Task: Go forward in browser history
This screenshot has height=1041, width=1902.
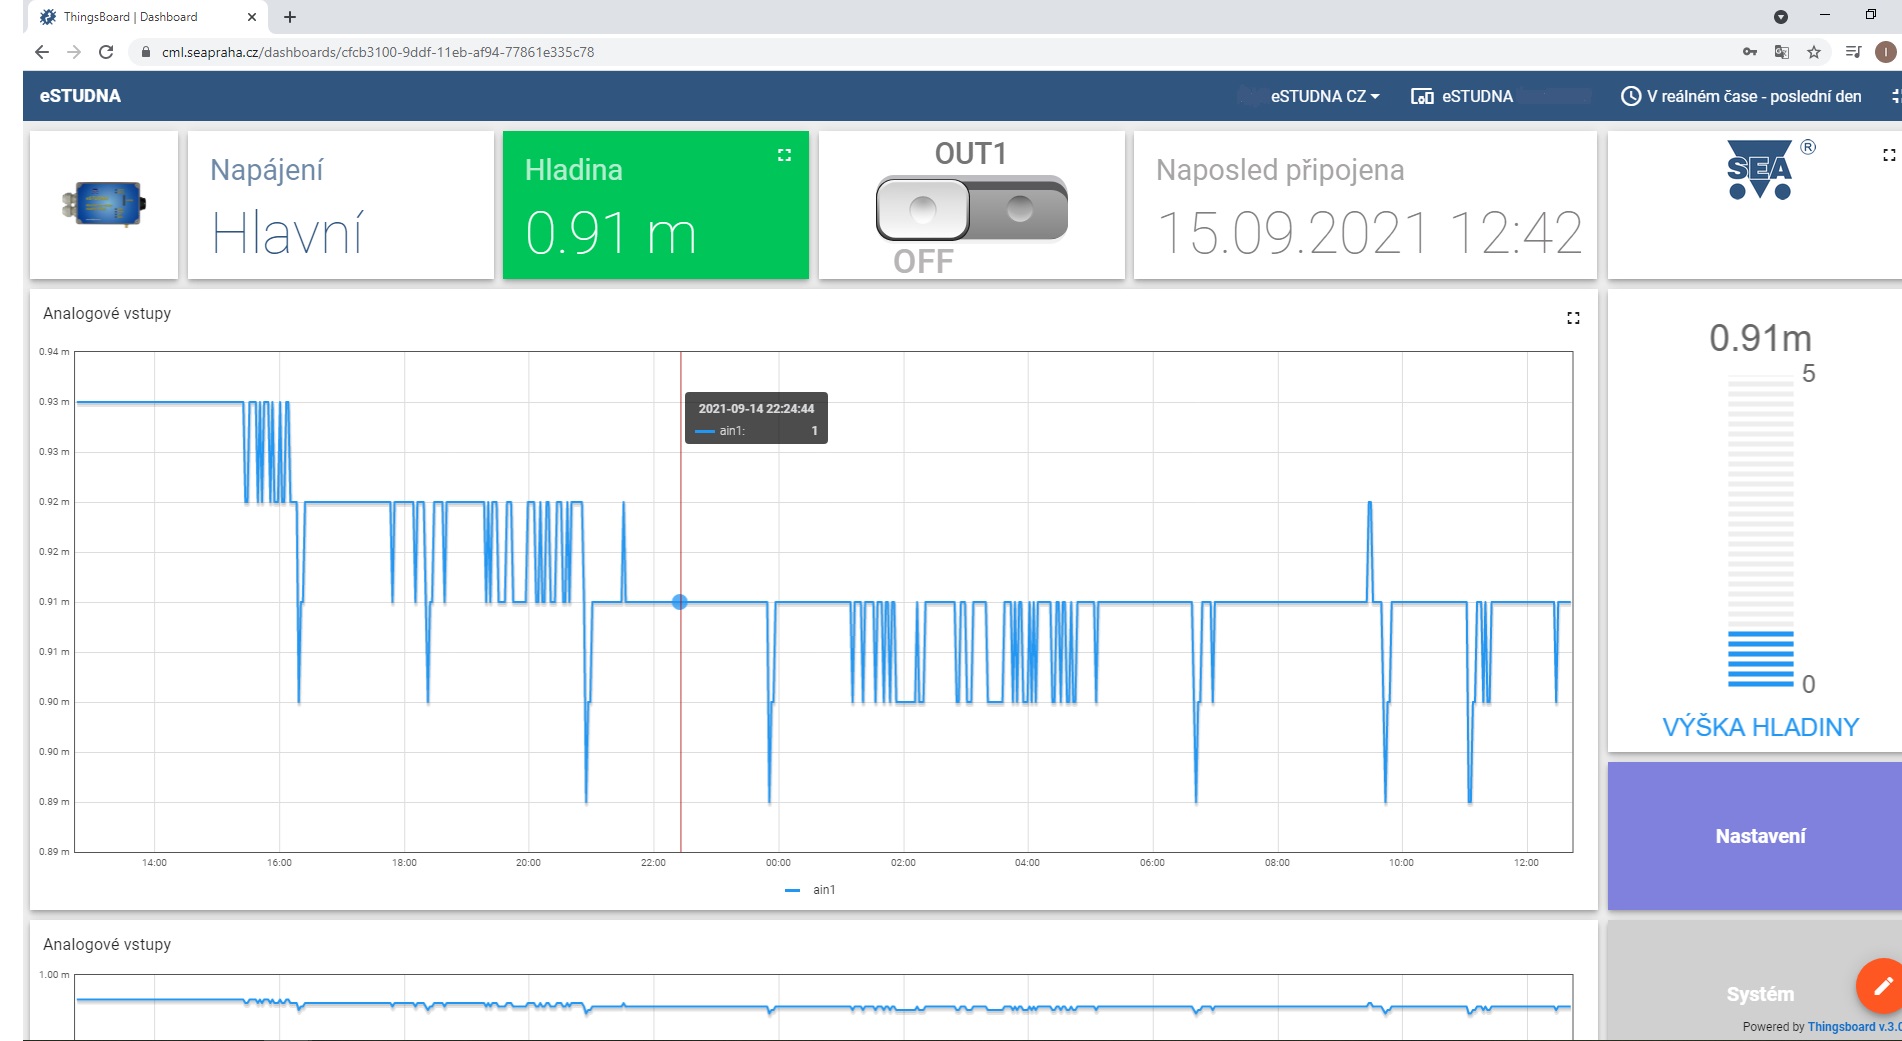Action: coord(74,52)
